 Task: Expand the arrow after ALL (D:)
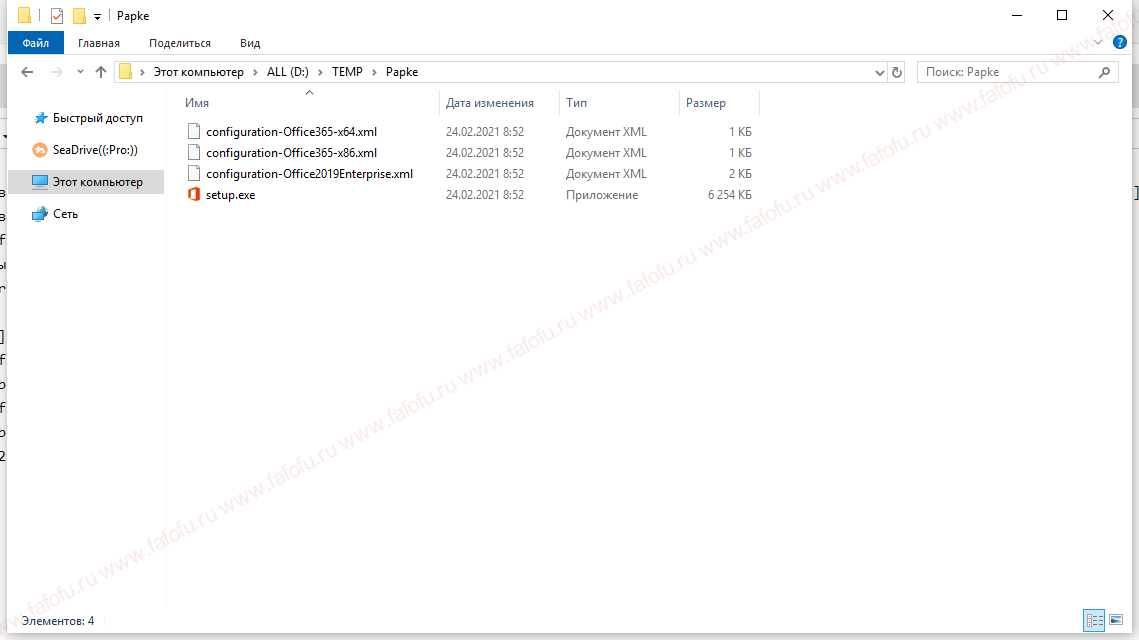coord(320,72)
